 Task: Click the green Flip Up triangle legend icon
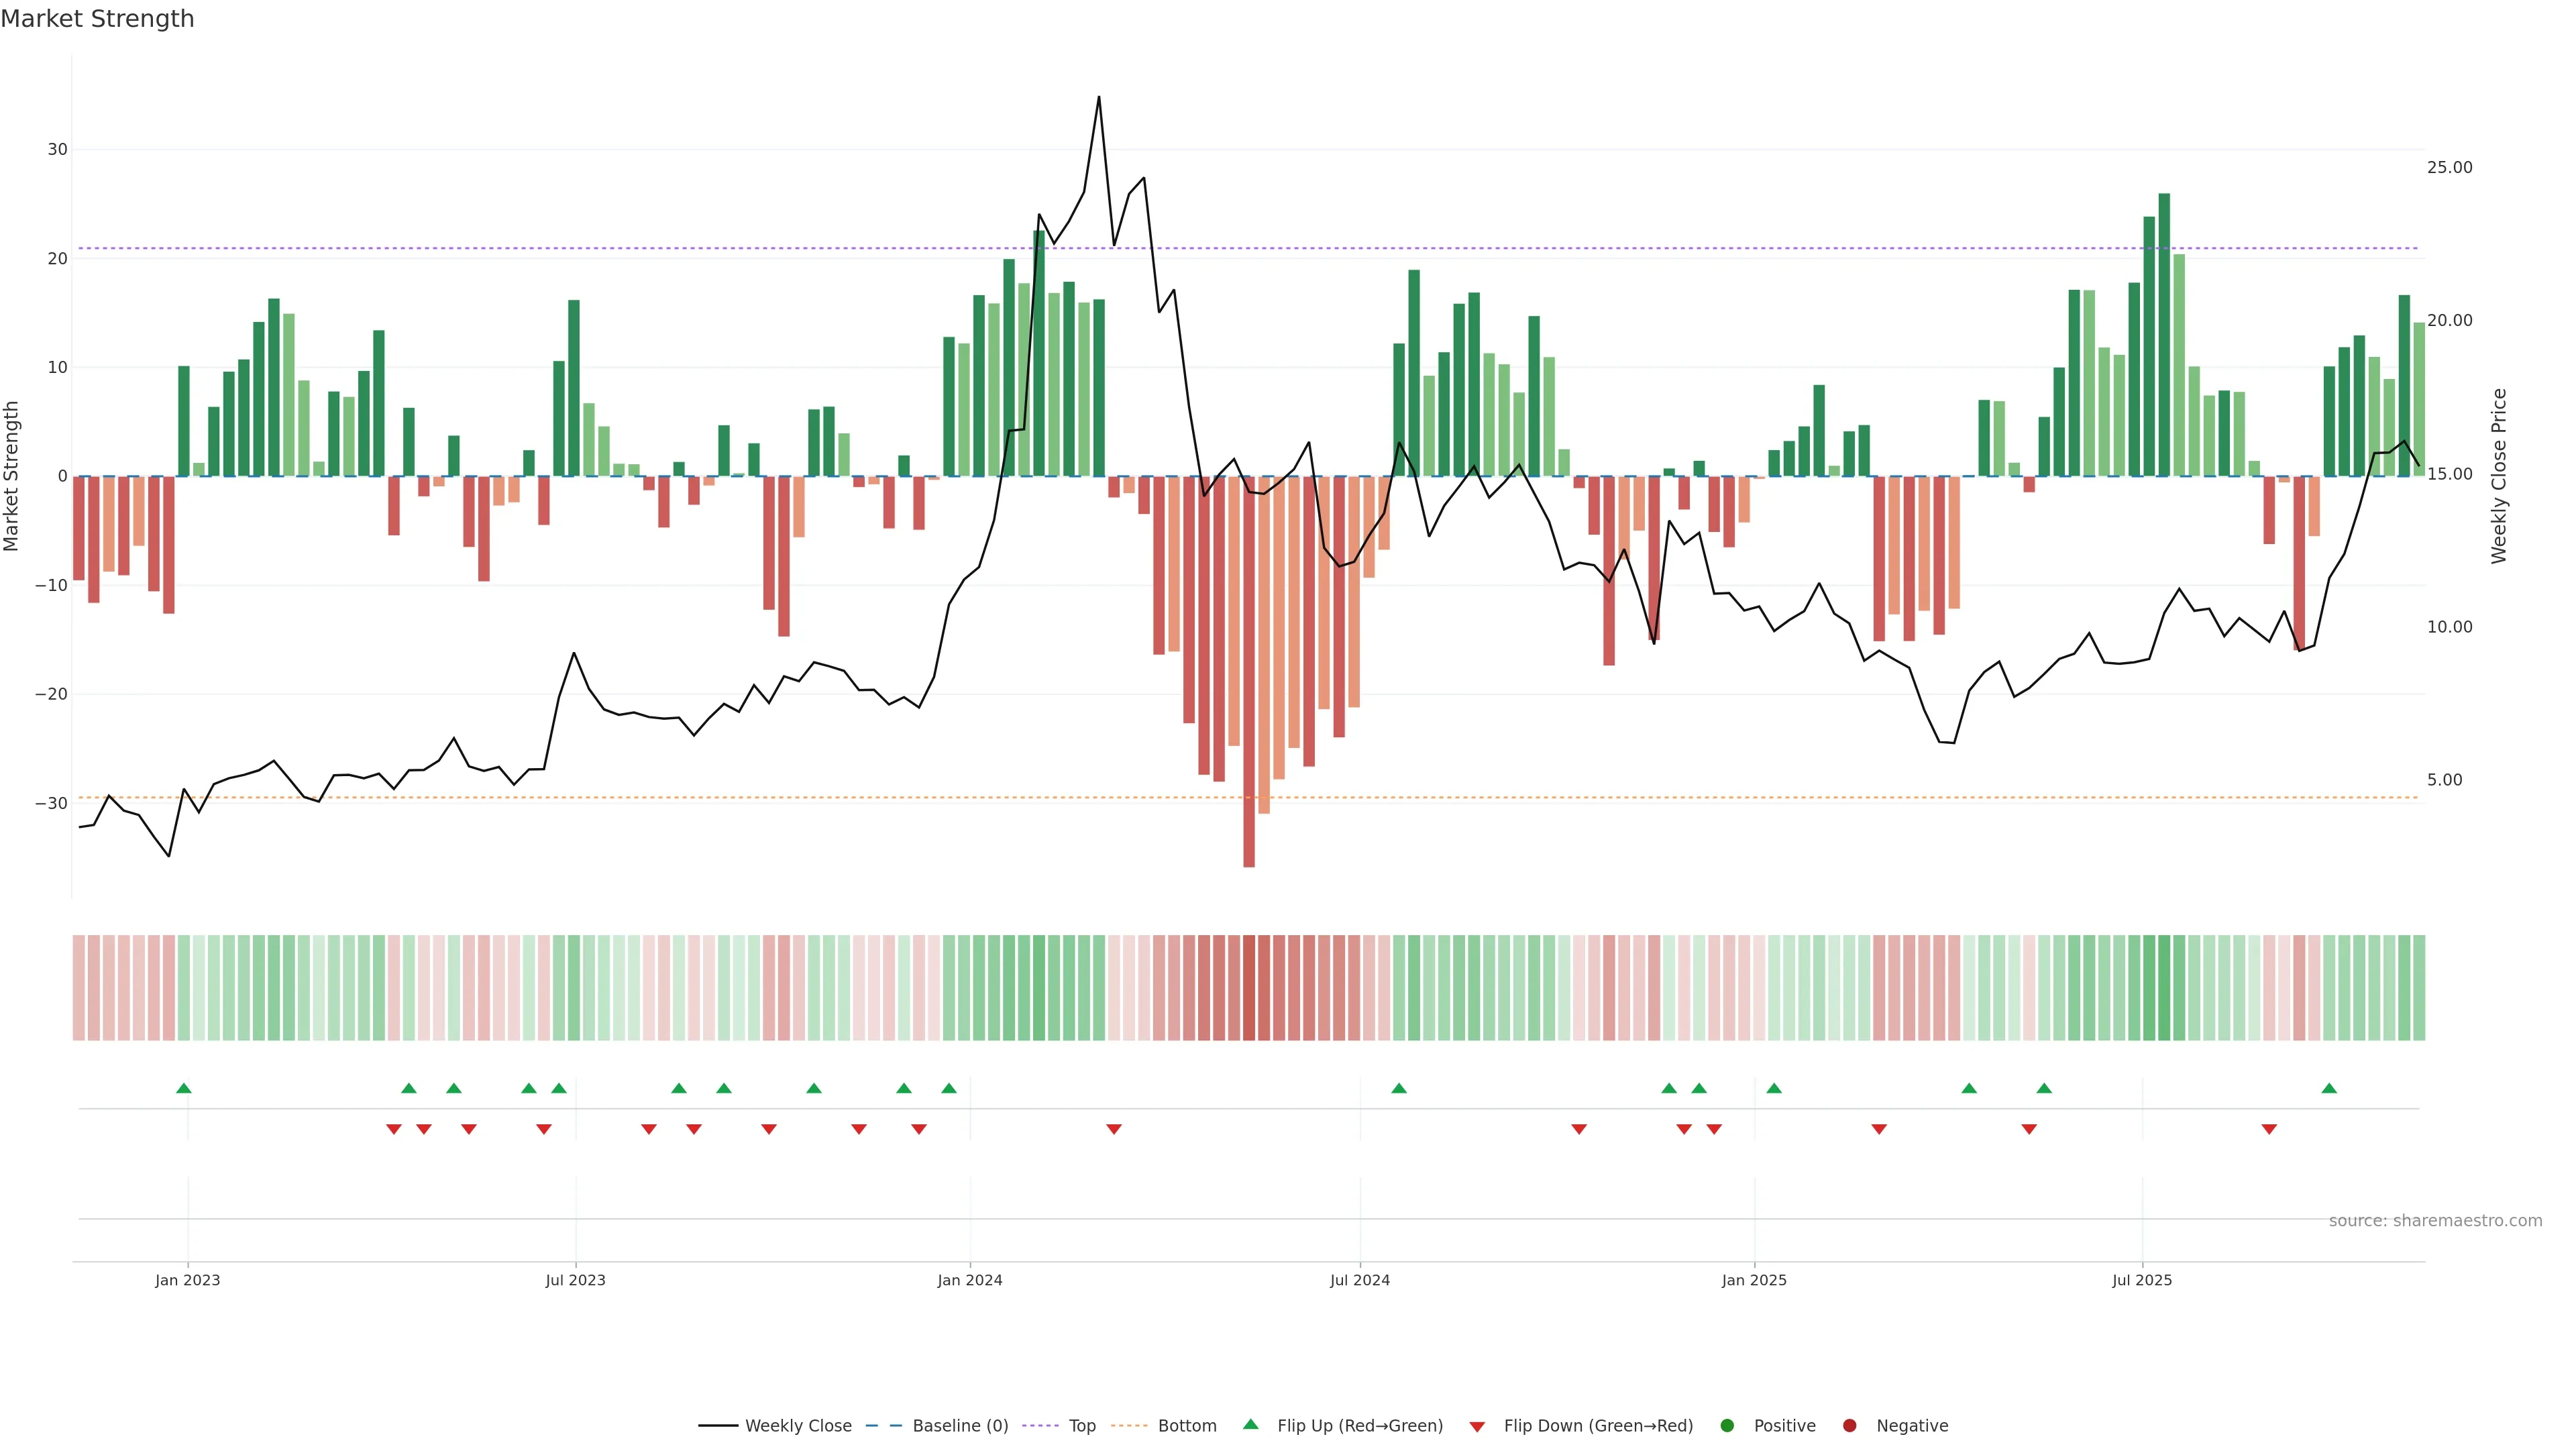point(1250,1425)
